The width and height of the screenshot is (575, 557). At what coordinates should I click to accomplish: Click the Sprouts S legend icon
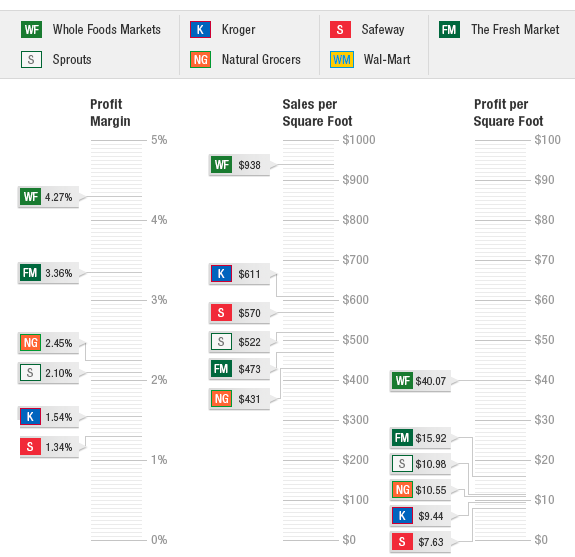pos(32,59)
